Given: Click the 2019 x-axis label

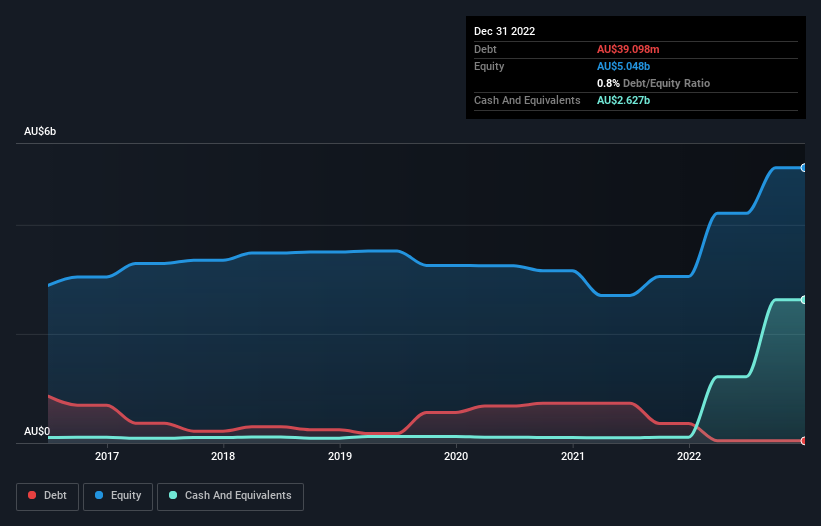Looking at the screenshot, I should point(340,456).
